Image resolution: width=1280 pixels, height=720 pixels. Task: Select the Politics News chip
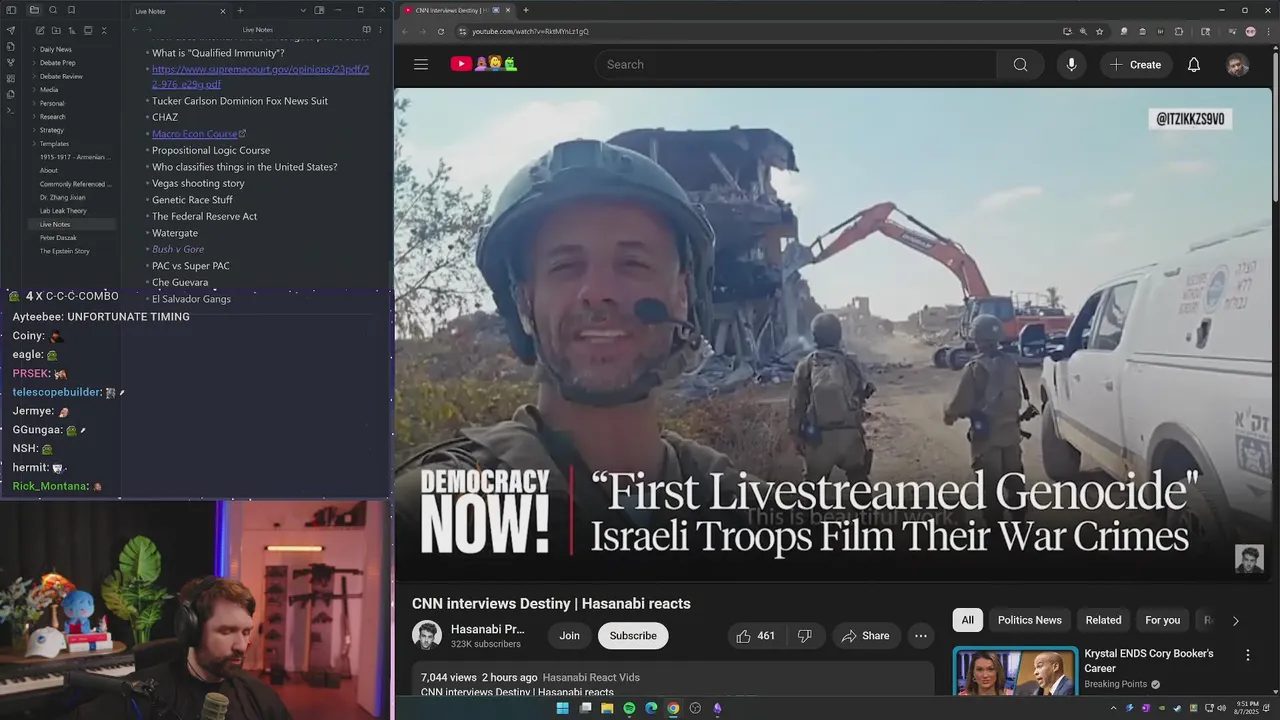point(1029,620)
